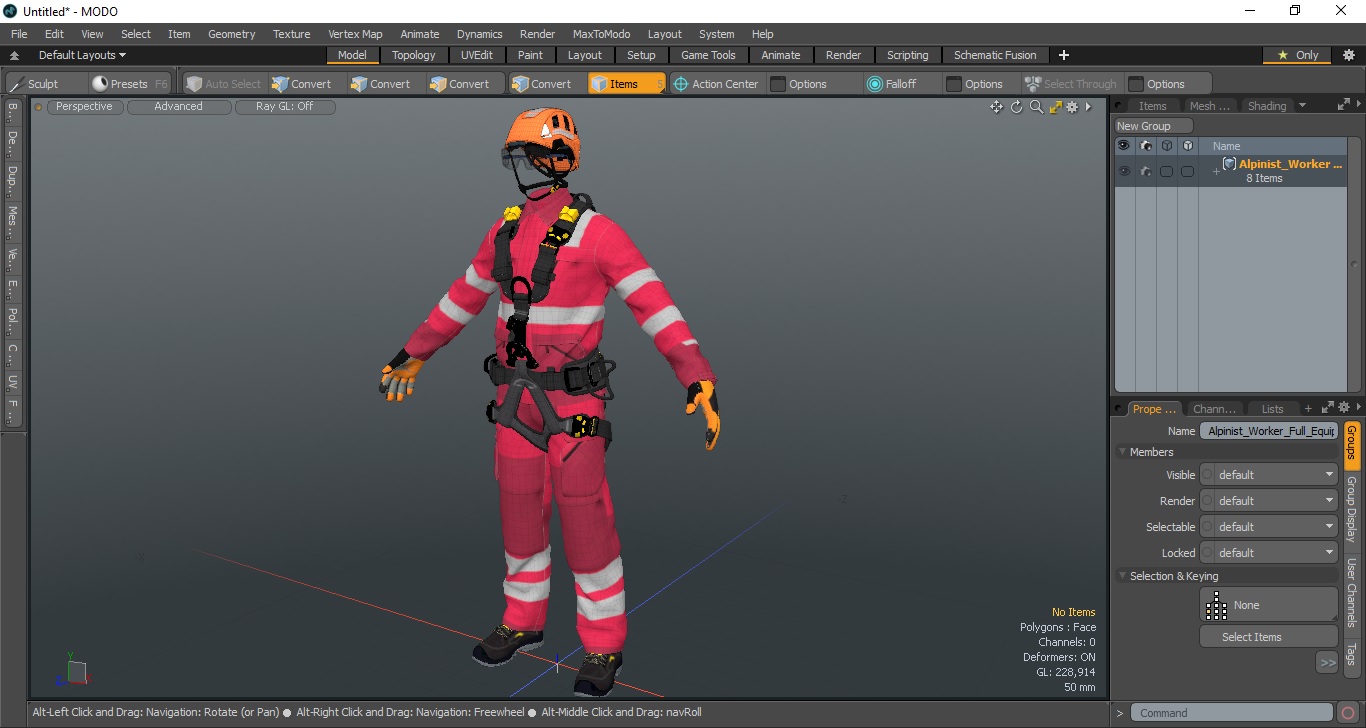
Task: Open the Vertex Map menu
Action: 355,34
